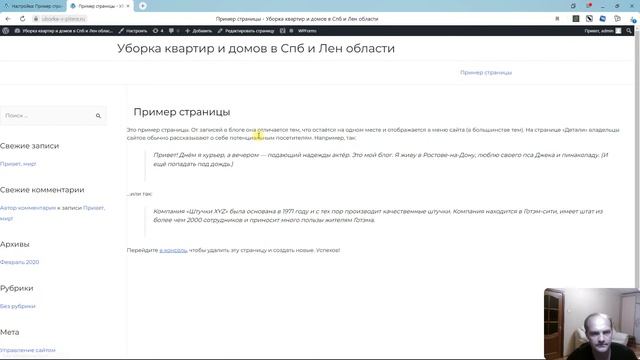Image resolution: width=640 pixels, height=360 pixels.
Task: Click the feedback speech icon in browser toolbar
Action: pos(617,19)
